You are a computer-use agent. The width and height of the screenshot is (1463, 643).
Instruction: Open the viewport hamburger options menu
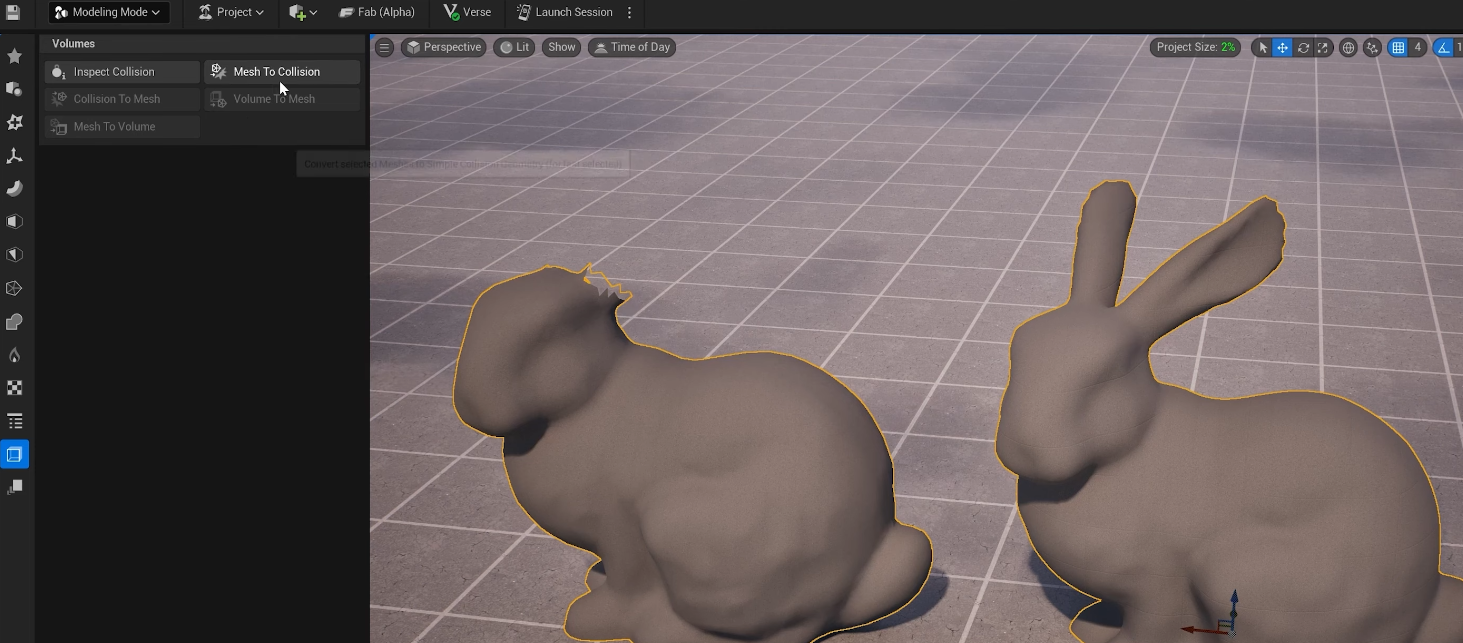pos(384,47)
